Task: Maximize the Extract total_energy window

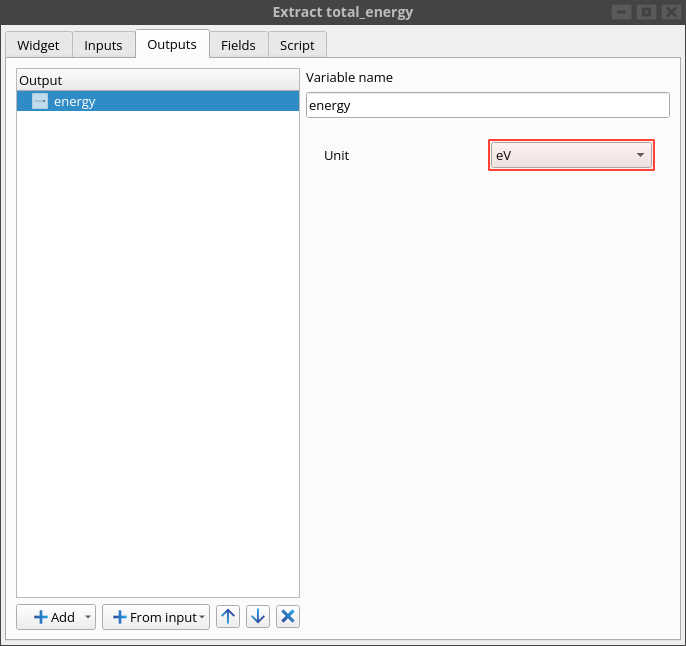Action: pos(646,12)
